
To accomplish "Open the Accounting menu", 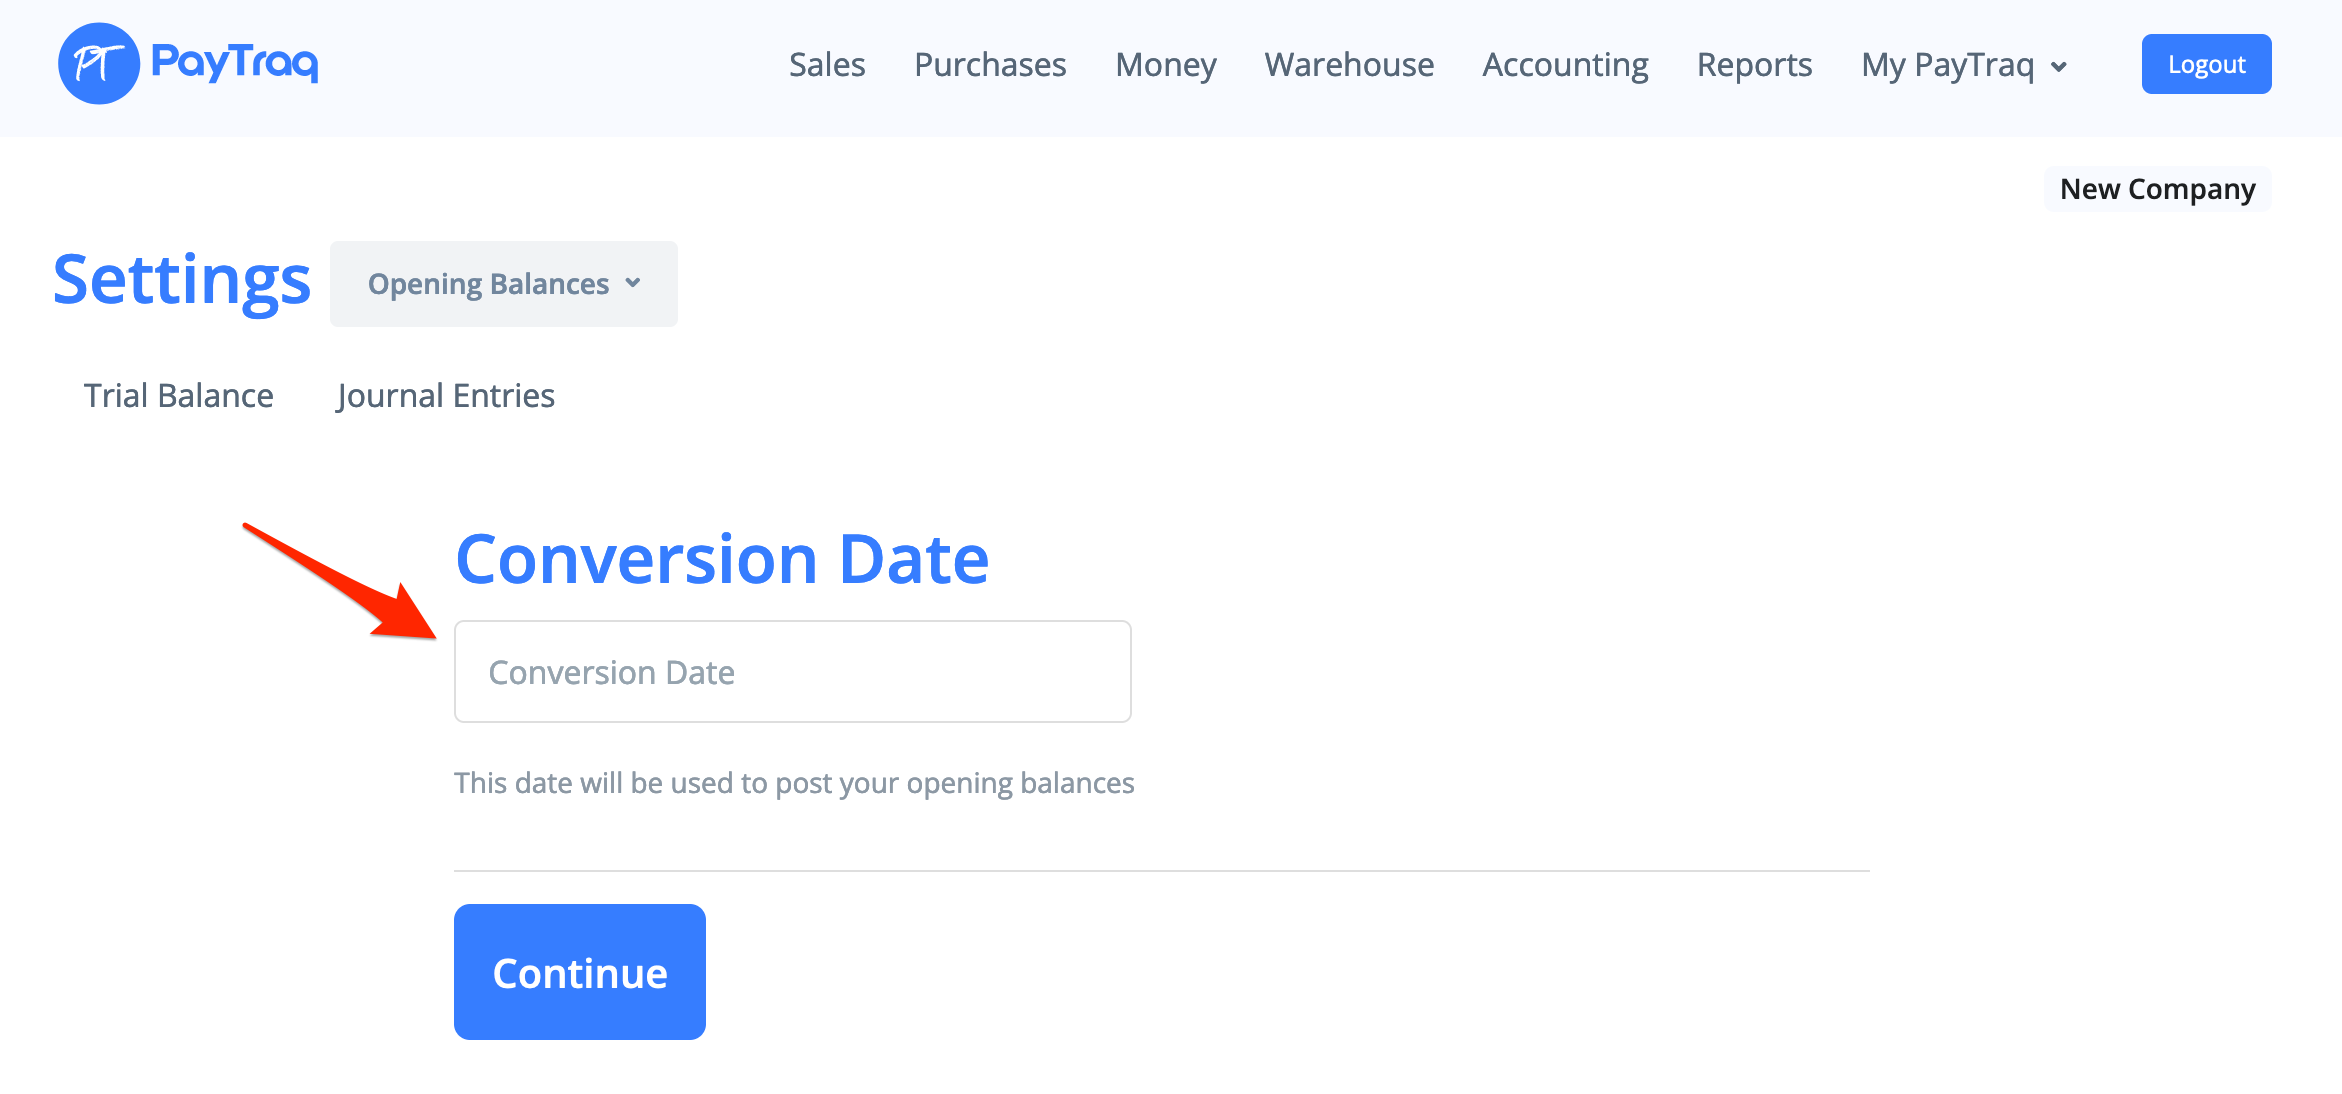I will (x=1565, y=65).
